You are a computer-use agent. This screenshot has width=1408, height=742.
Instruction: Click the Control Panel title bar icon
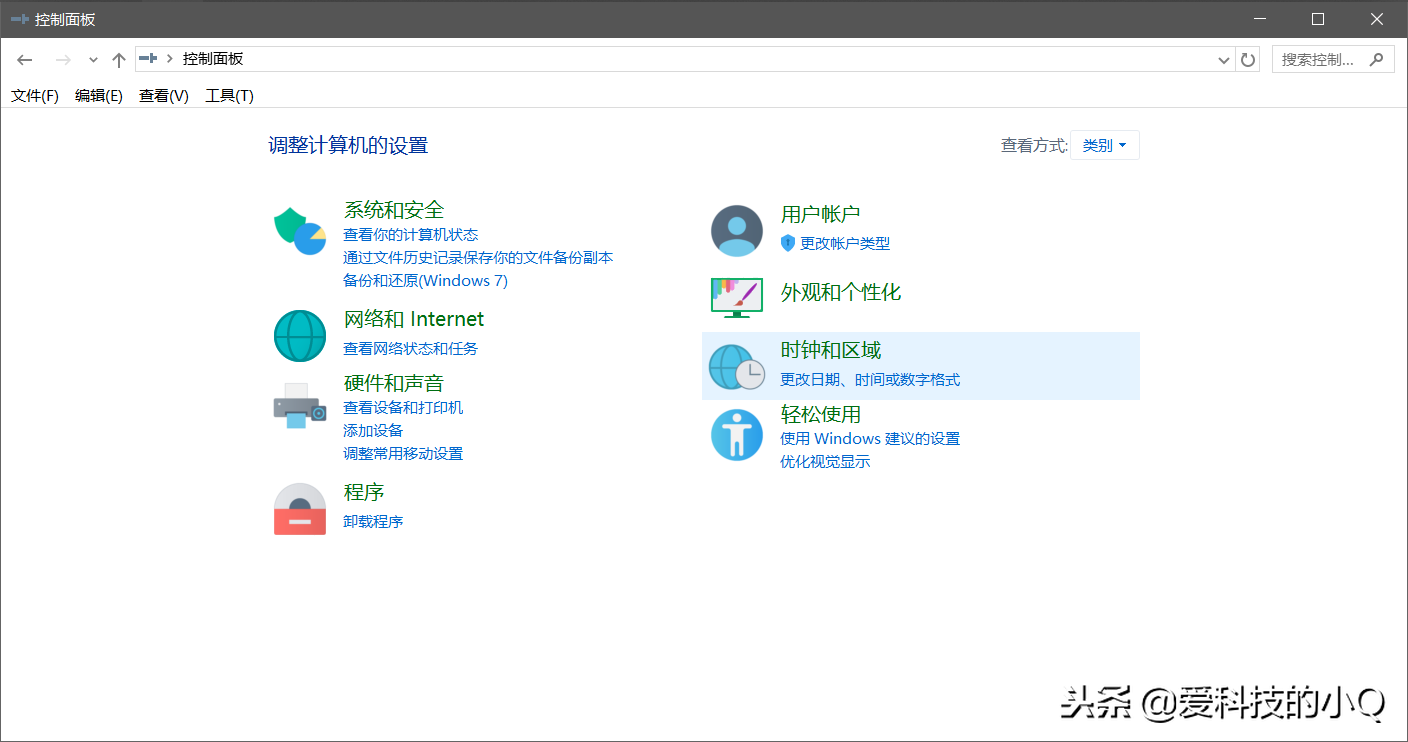click(x=20, y=19)
